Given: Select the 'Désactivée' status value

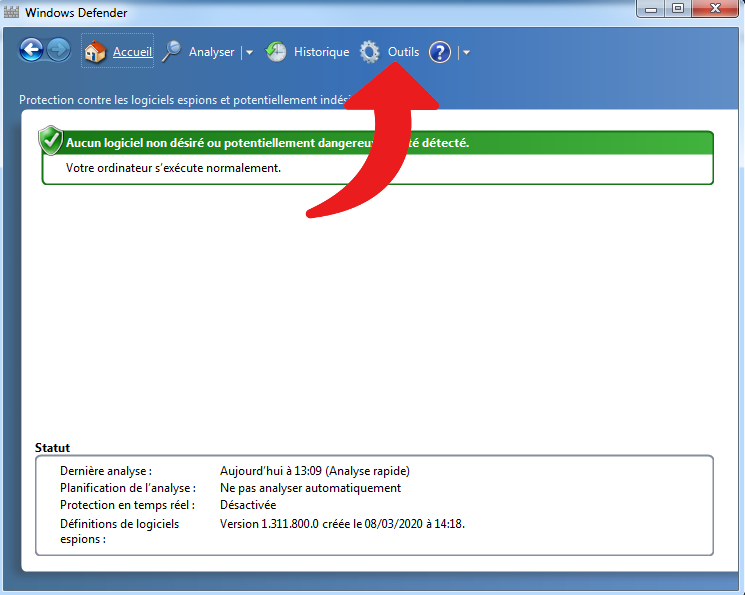Looking at the screenshot, I should pos(248,505).
